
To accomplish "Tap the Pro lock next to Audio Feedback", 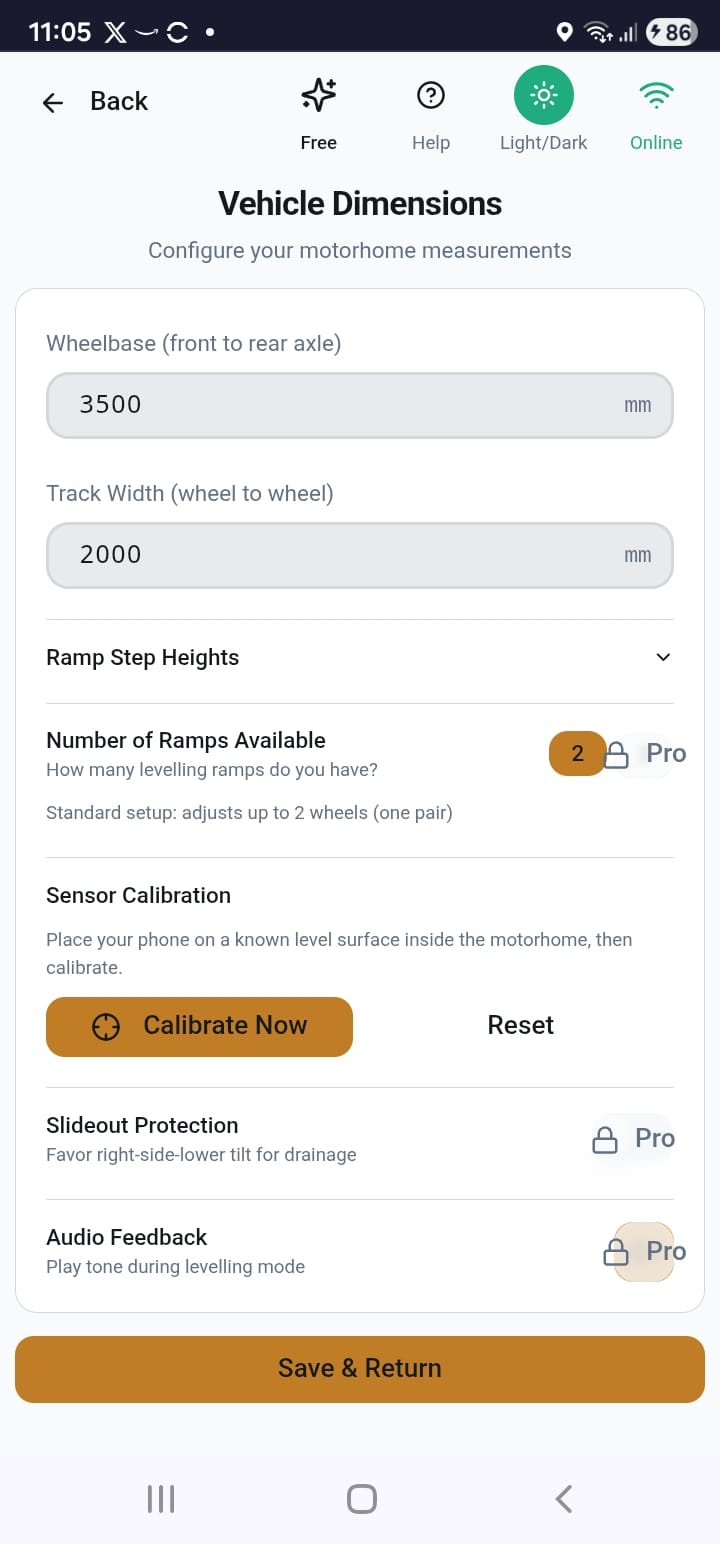I will (617, 1251).
